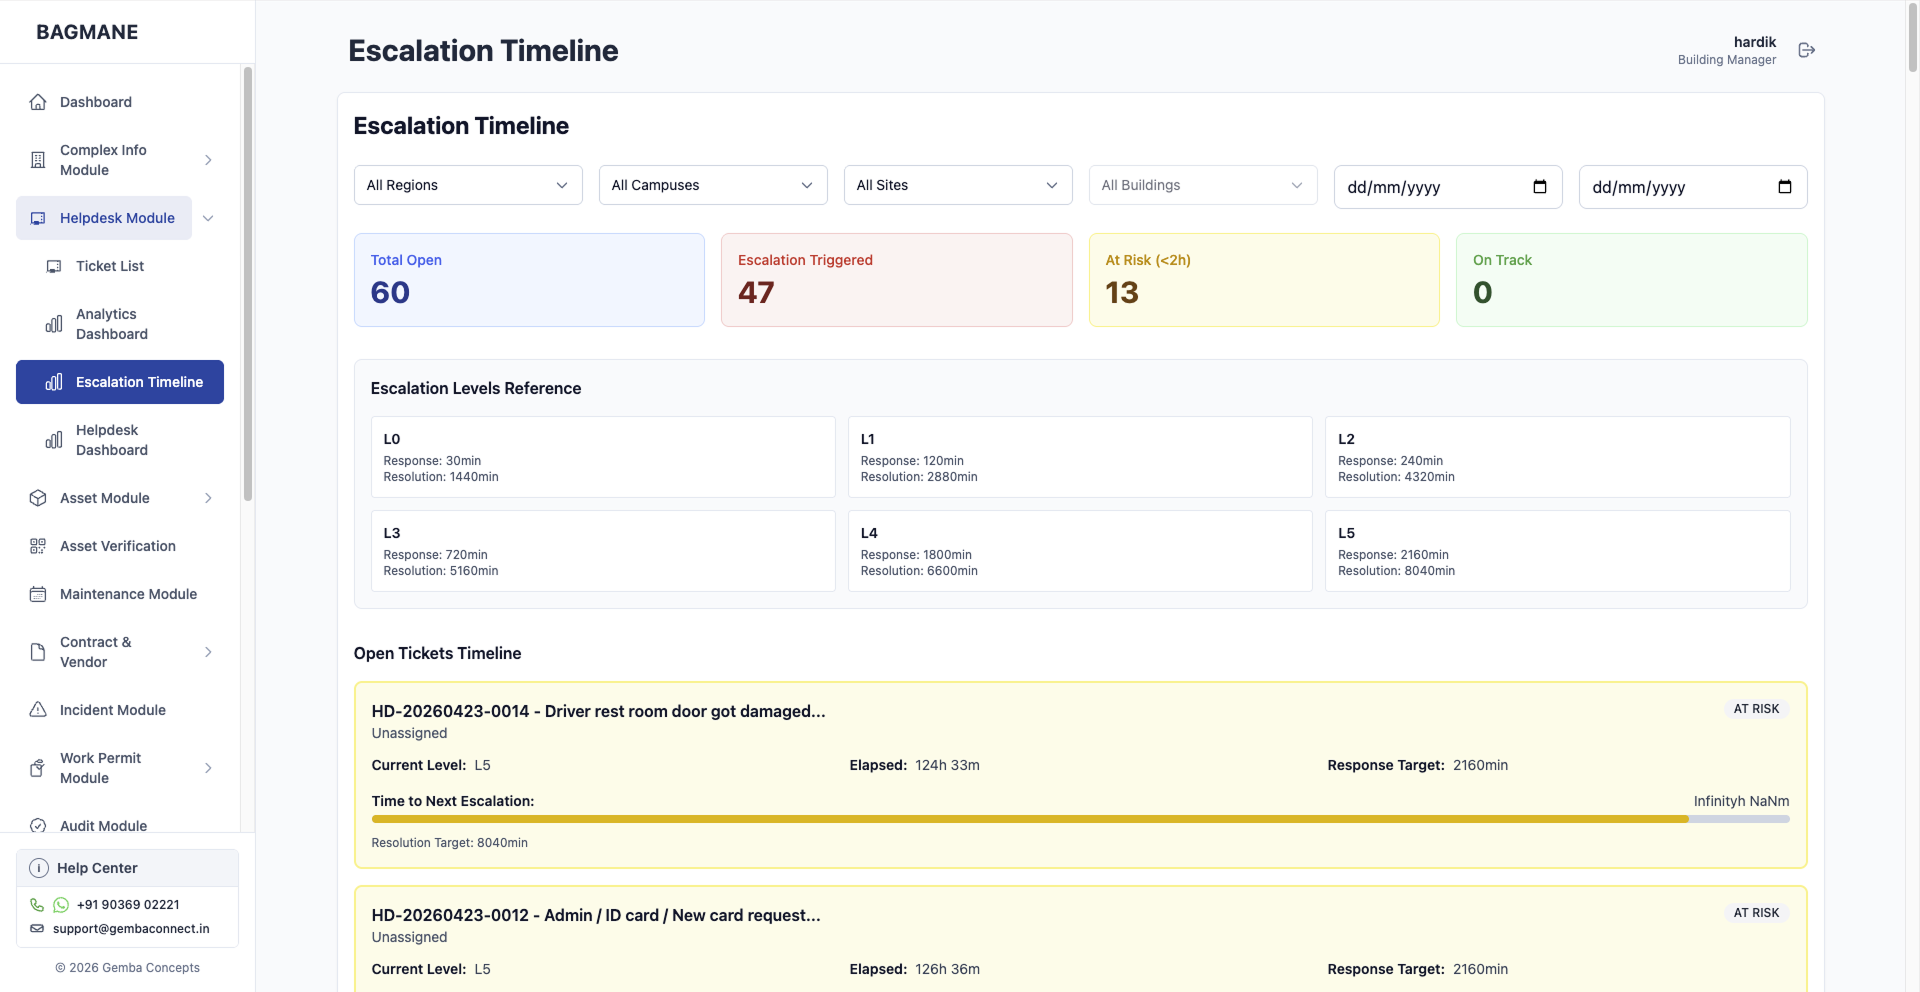Click the Contract & Vendor document icon
1920x992 pixels.
(x=38, y=652)
